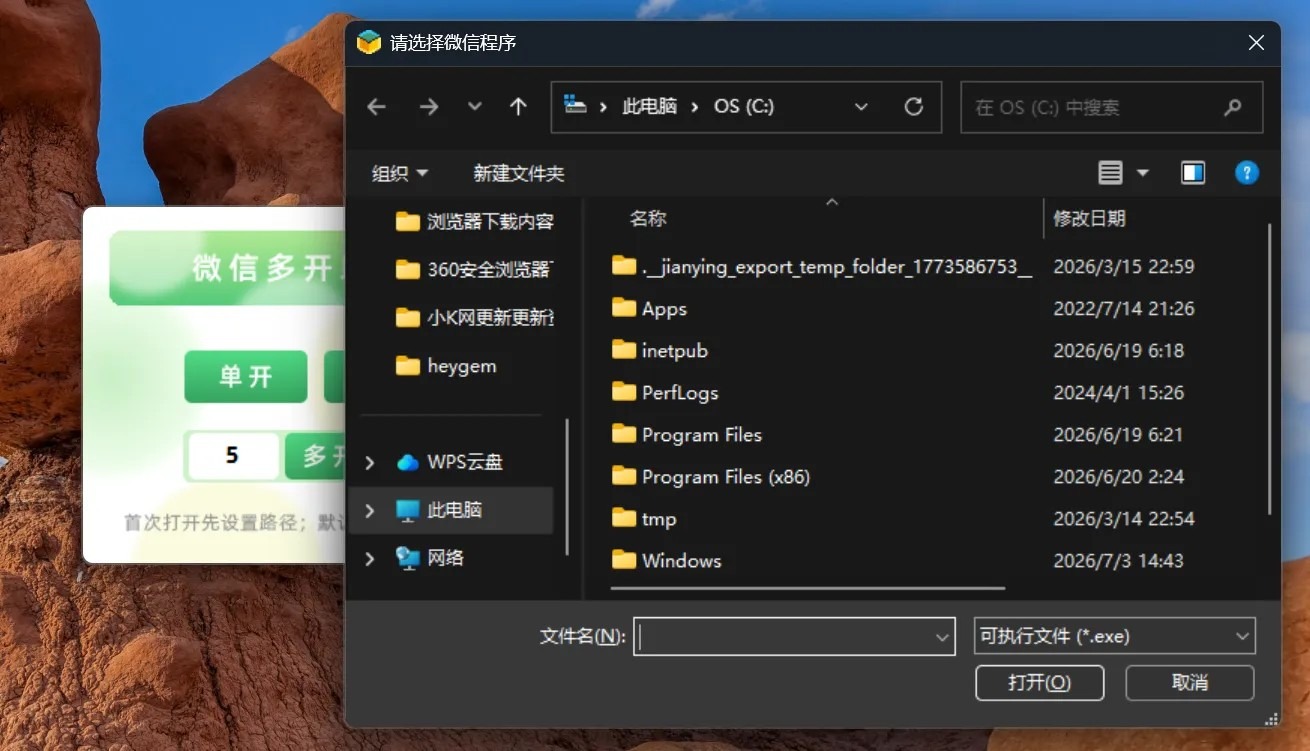This screenshot has height=751, width=1310.
Task: Select 此电脑 in the address path
Action: click(649, 107)
